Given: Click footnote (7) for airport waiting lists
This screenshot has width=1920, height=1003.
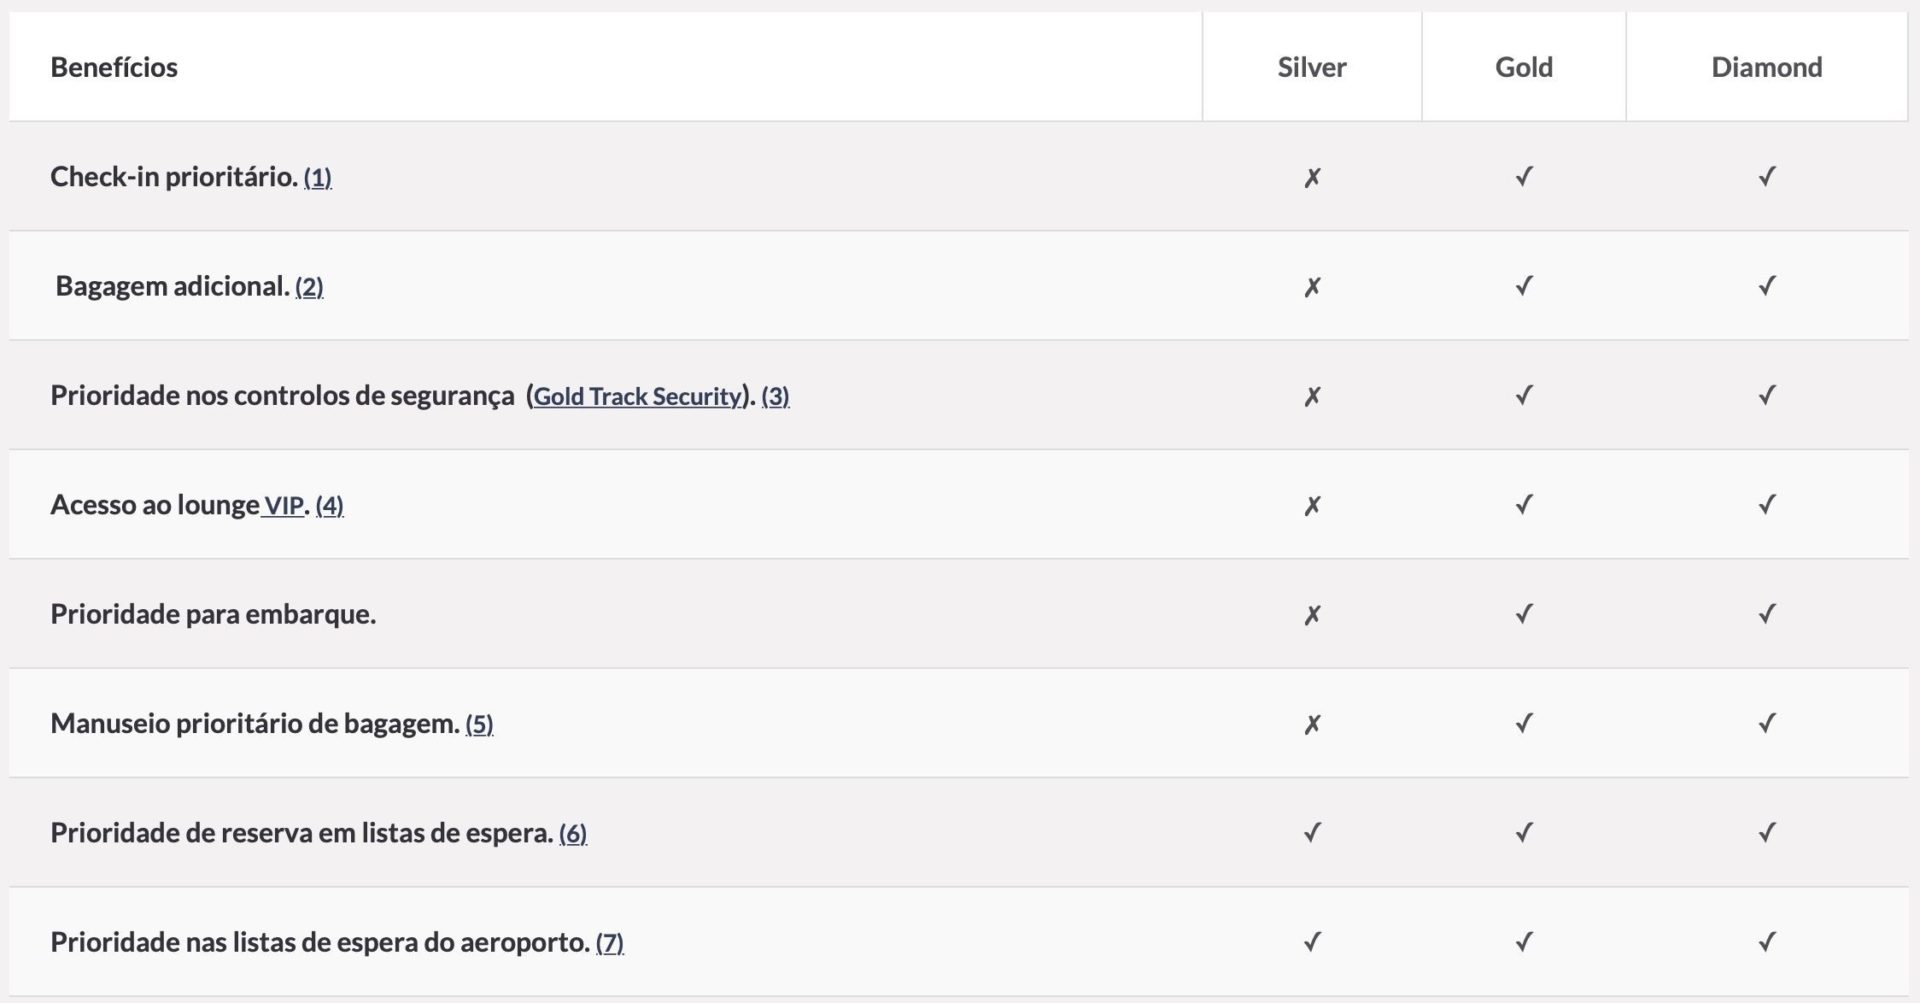Looking at the screenshot, I should [609, 943].
